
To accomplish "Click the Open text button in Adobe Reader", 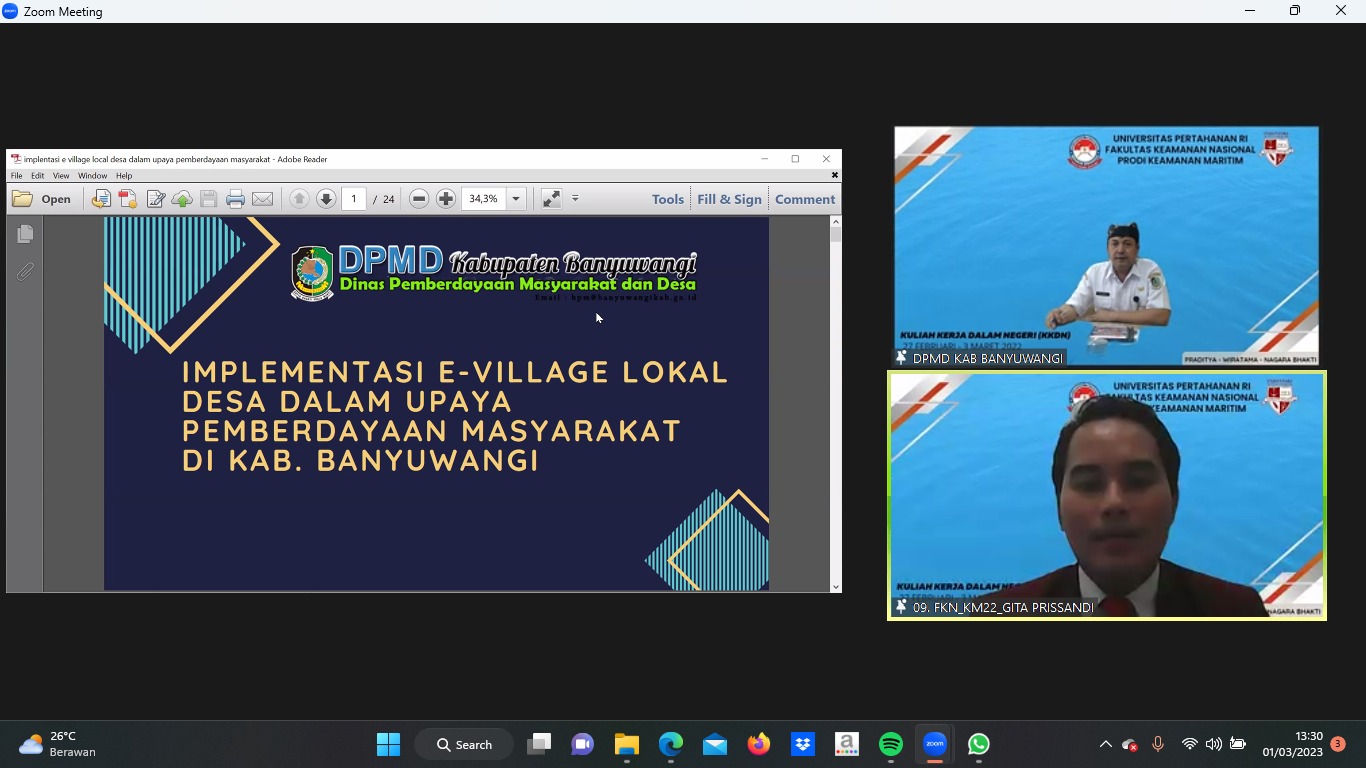I will [x=56, y=199].
